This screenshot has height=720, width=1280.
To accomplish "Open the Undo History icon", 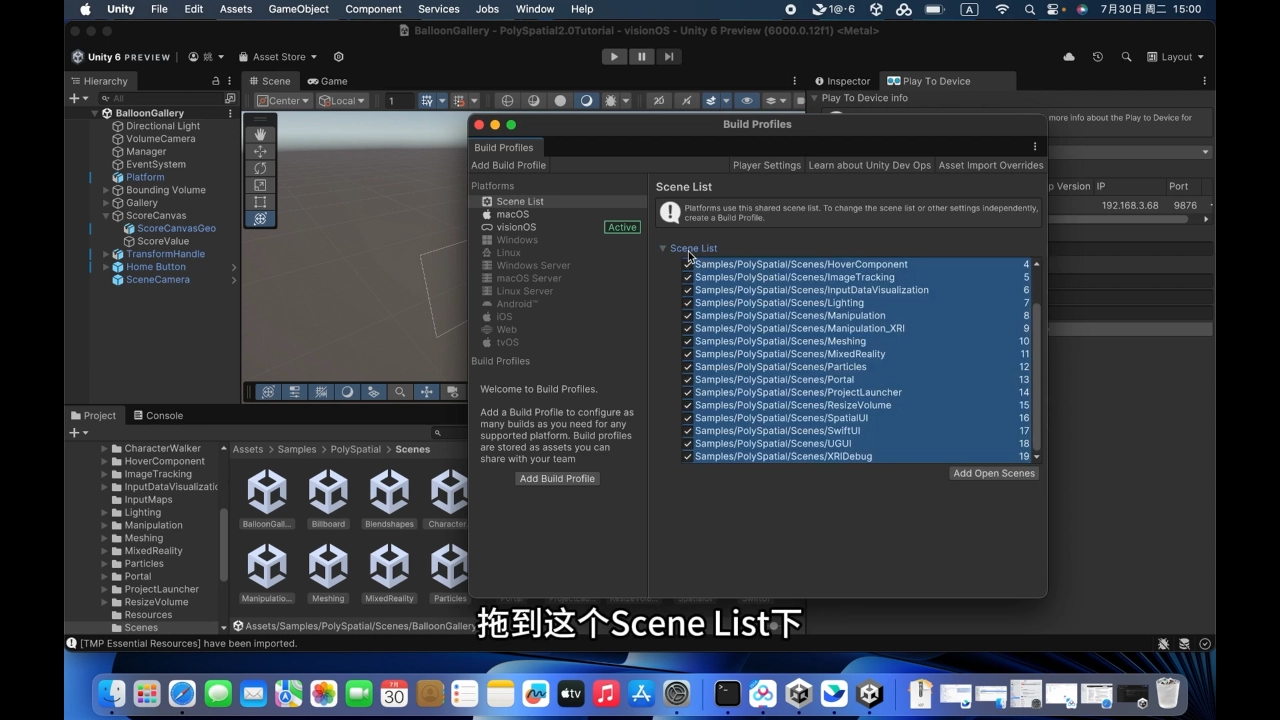I will tap(1097, 57).
